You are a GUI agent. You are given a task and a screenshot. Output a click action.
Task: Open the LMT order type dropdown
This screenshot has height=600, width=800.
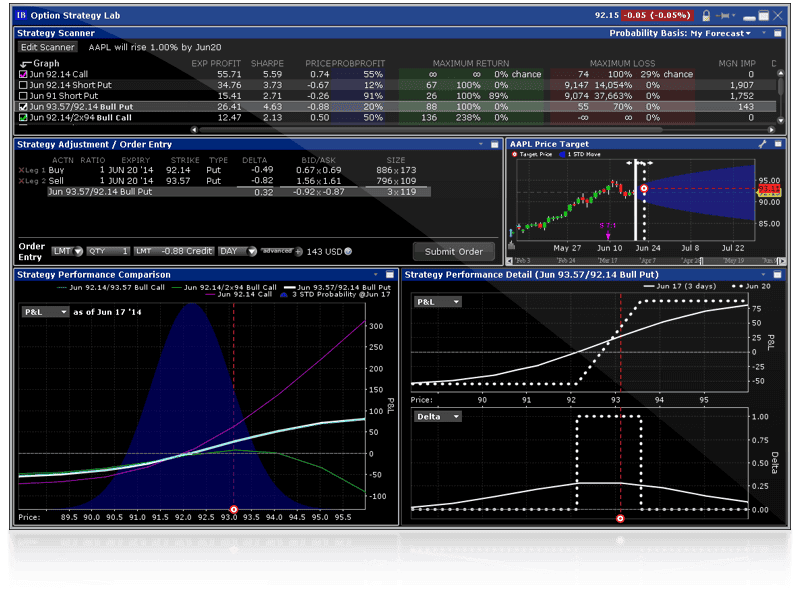click(67, 251)
